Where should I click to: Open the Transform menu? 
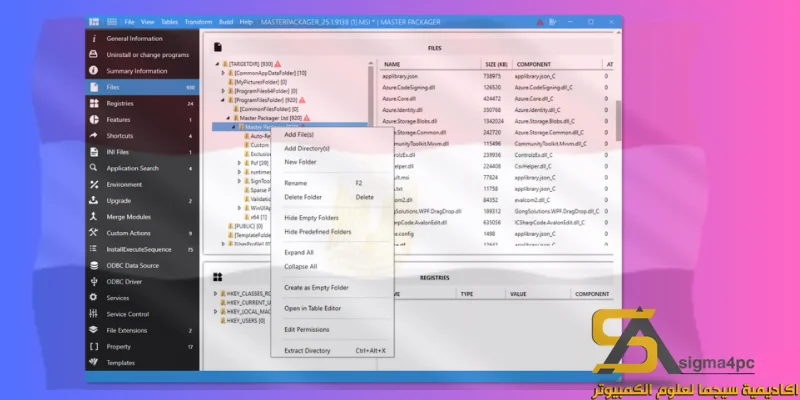pos(198,22)
